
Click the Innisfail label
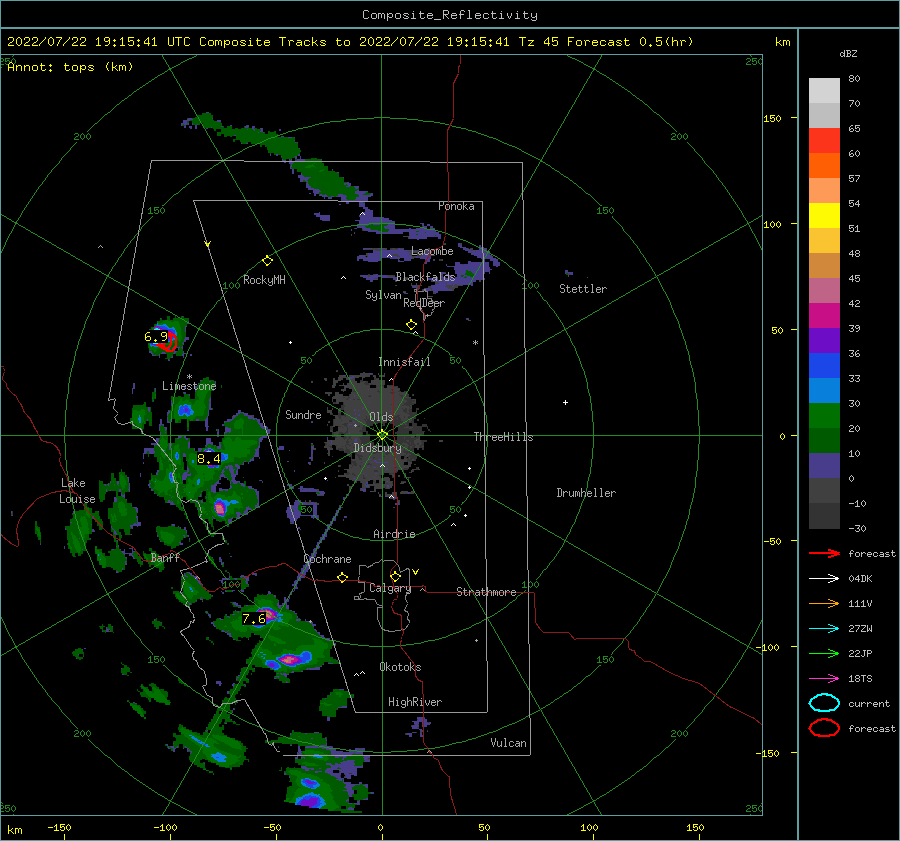point(404,362)
